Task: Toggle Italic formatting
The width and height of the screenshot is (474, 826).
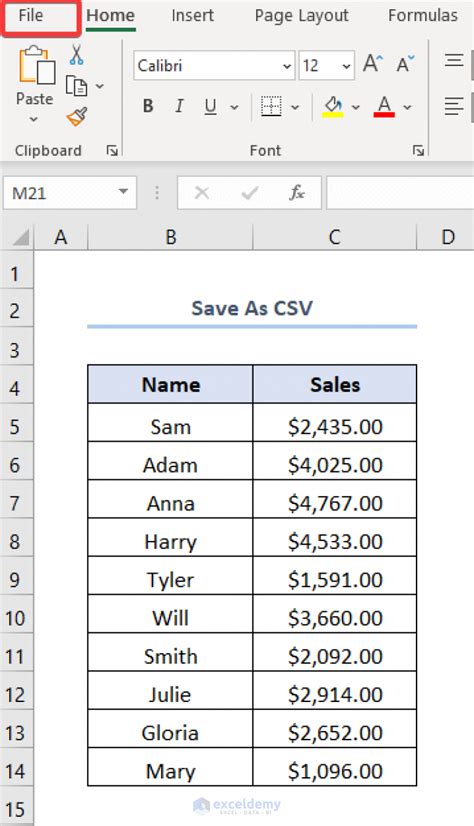Action: pyautogui.click(x=179, y=106)
